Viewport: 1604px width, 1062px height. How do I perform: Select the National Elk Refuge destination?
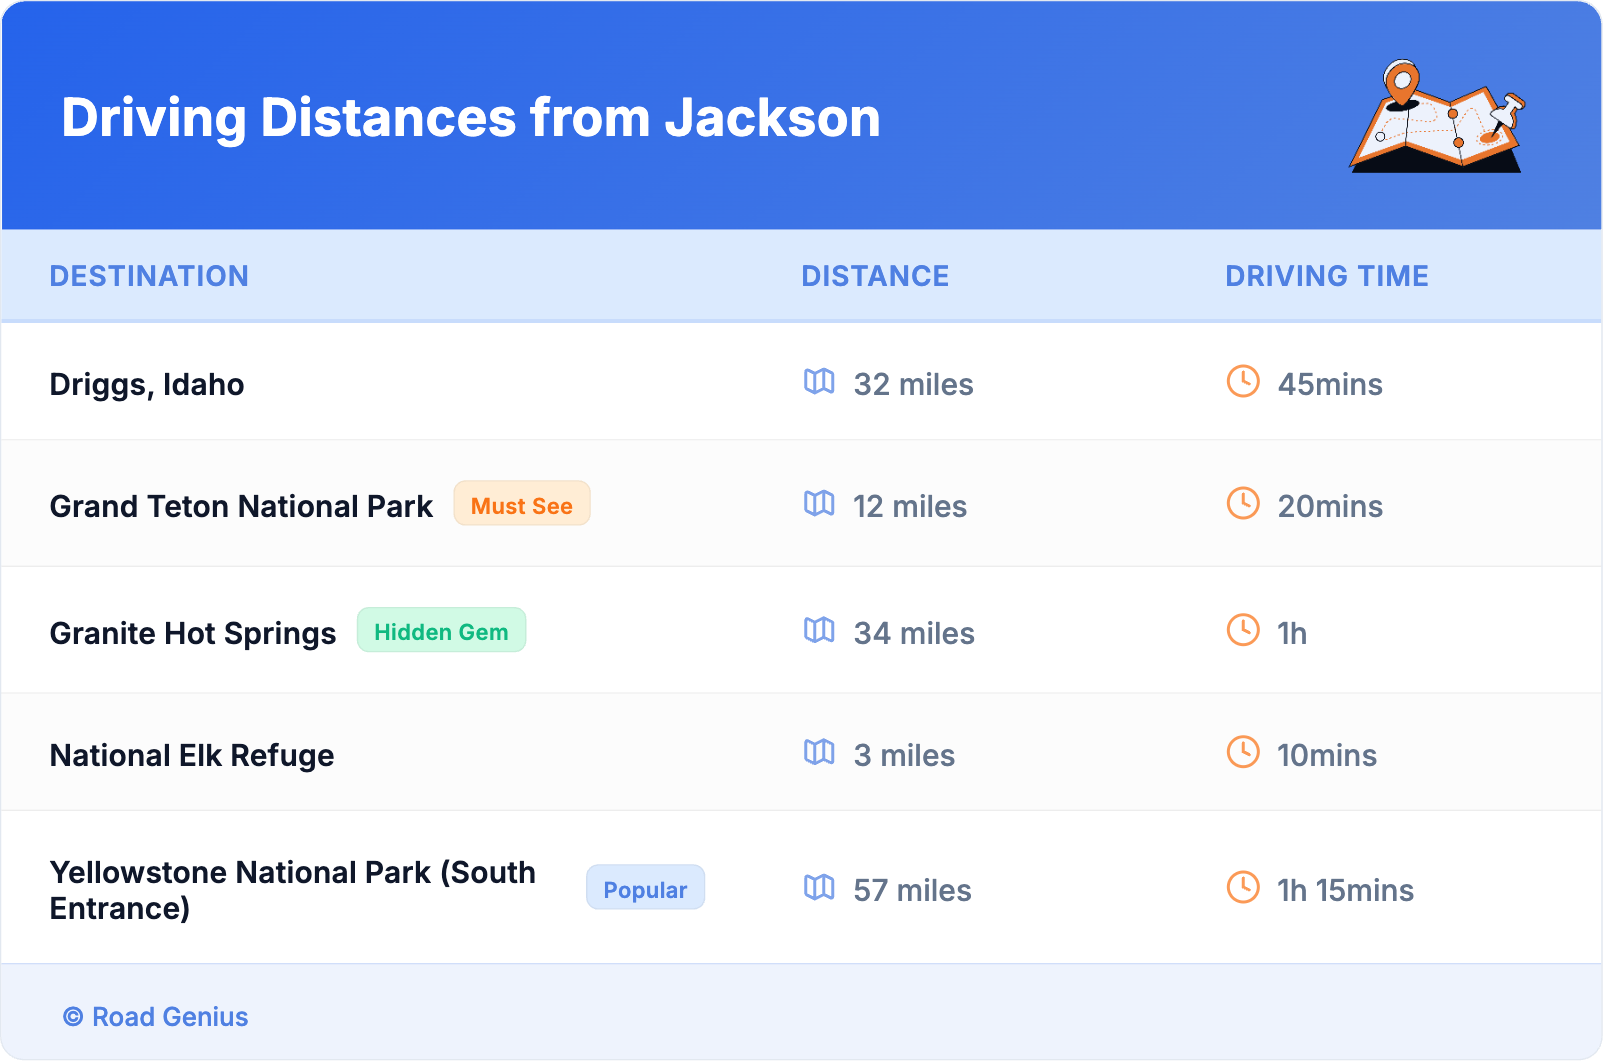(x=192, y=756)
